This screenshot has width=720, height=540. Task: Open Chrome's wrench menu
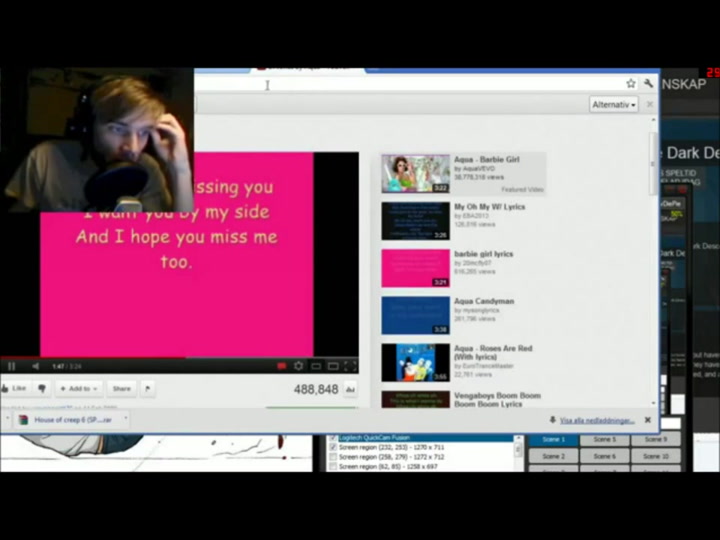[648, 84]
